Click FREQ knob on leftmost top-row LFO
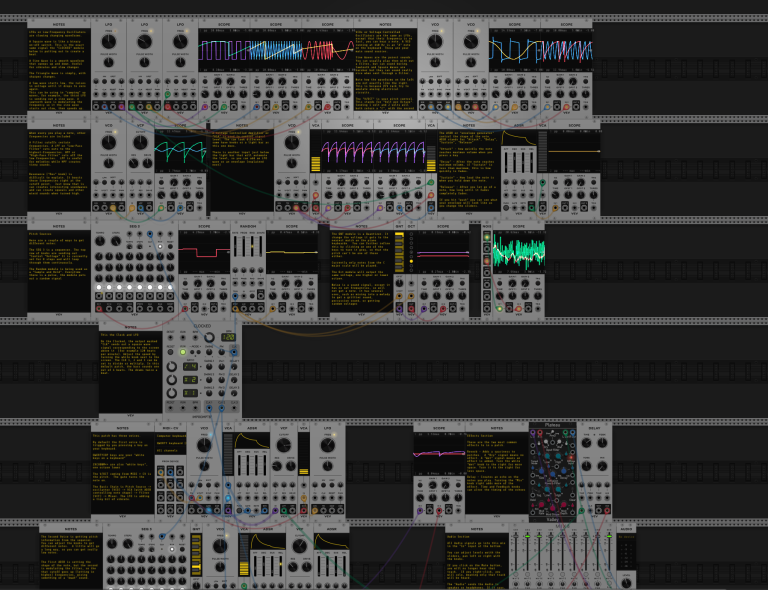Image resolution: width=768 pixels, height=590 pixels. tap(109, 42)
